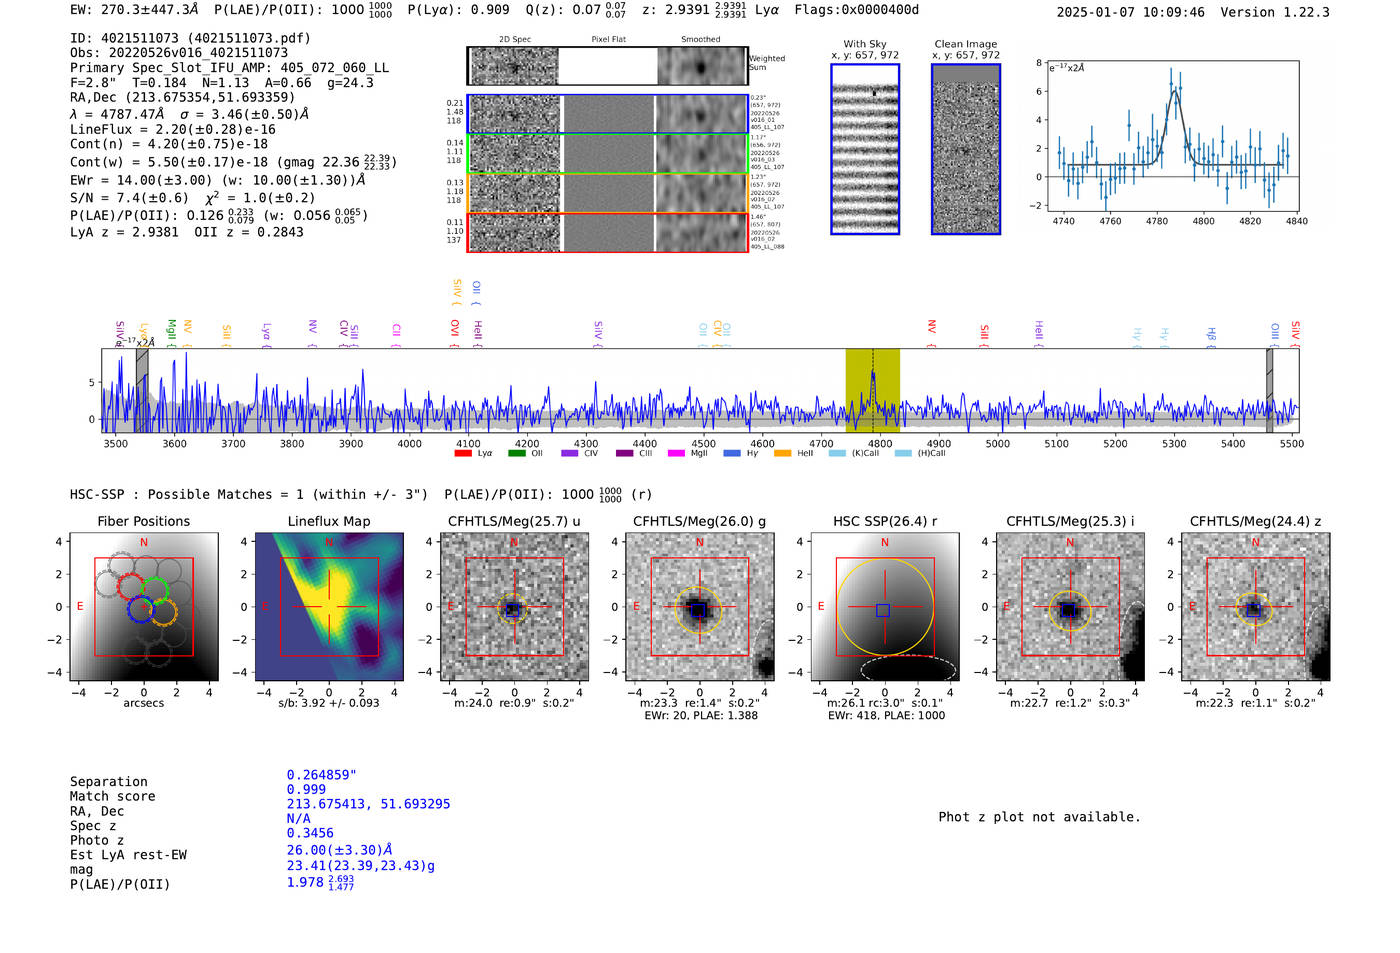This screenshot has height=953, width=1400.
Task: Click the orange HeII legend swatch
Action: click(x=783, y=453)
